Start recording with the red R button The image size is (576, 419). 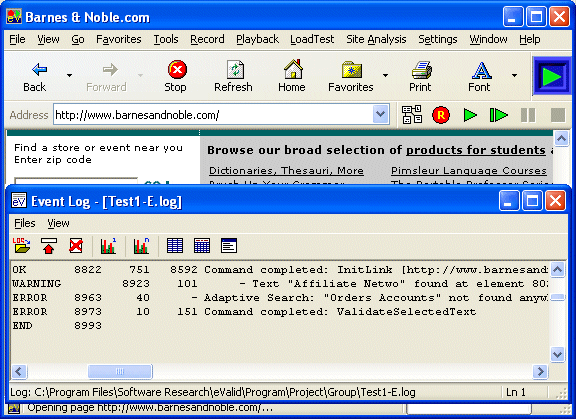[x=441, y=115]
